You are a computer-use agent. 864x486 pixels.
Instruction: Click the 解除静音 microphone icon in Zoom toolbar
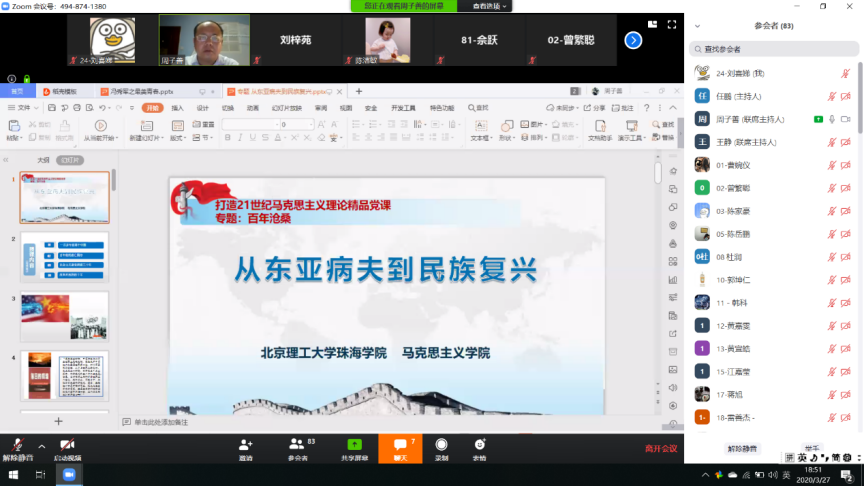click(18, 445)
